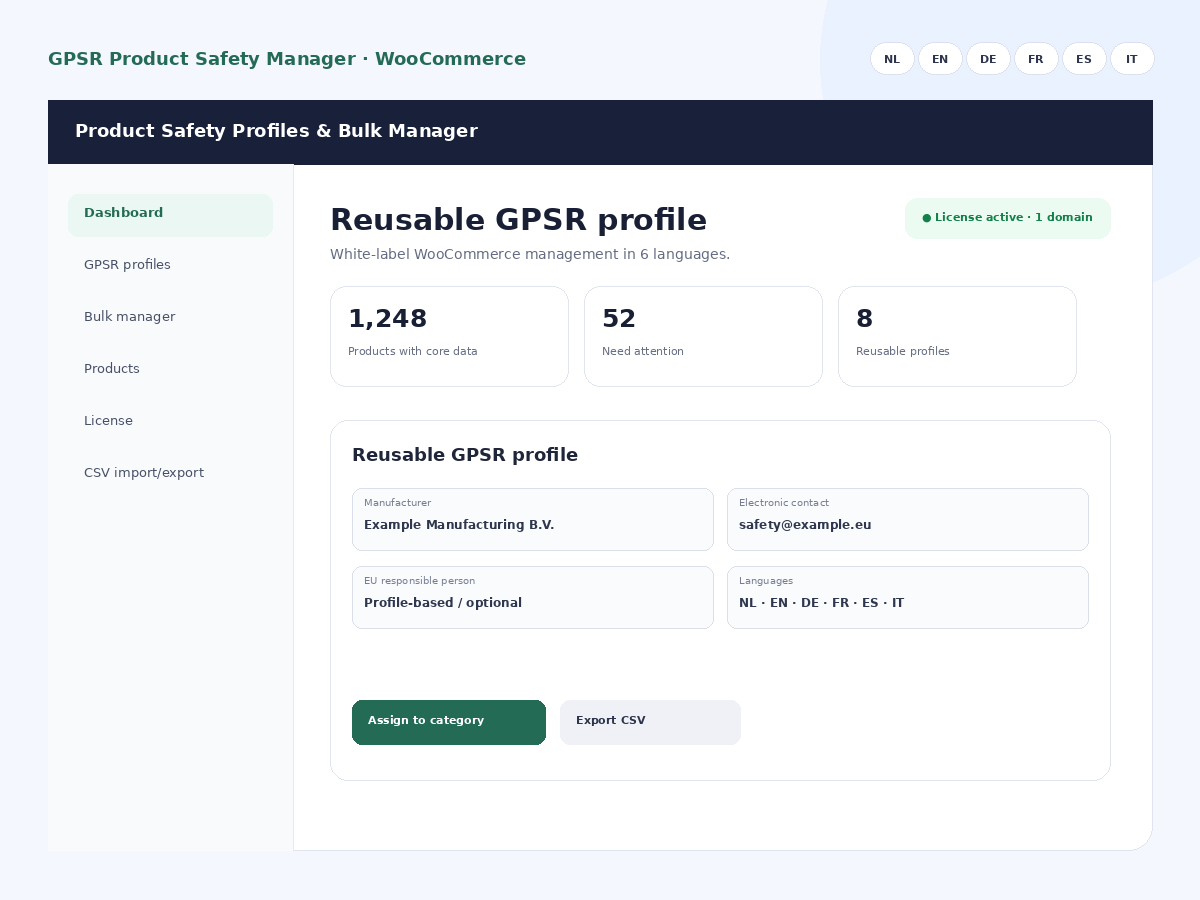The height and width of the screenshot is (900, 1200).
Task: Click the Product Safety Profiles & Bulk Manager header
Action: 276,131
